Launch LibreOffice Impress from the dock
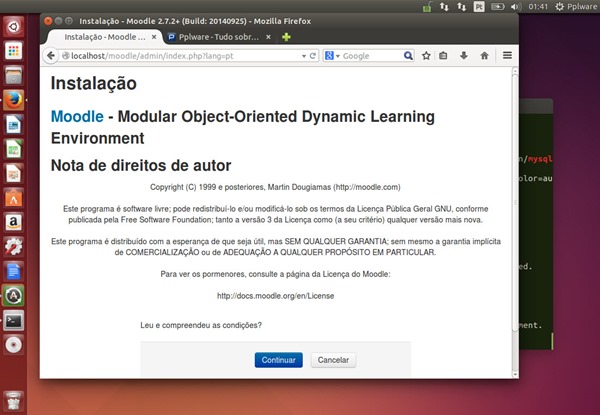The image size is (600, 415). 14,173
